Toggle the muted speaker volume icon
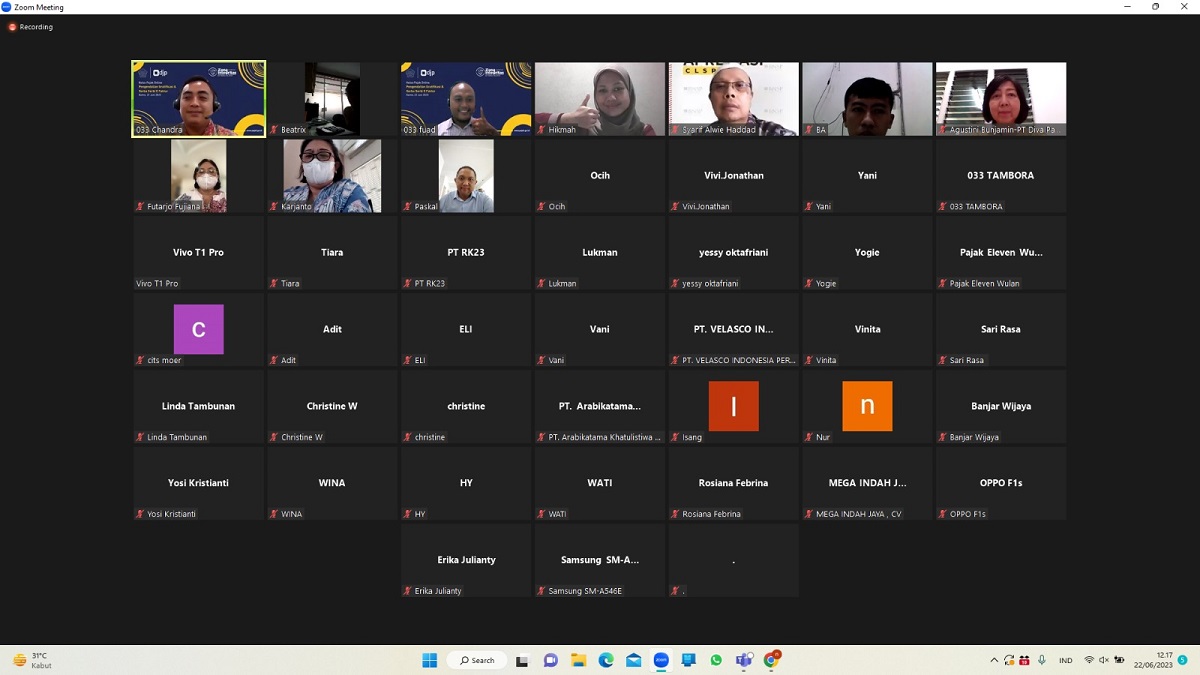This screenshot has width=1200, height=675. pyautogui.click(x=1104, y=660)
